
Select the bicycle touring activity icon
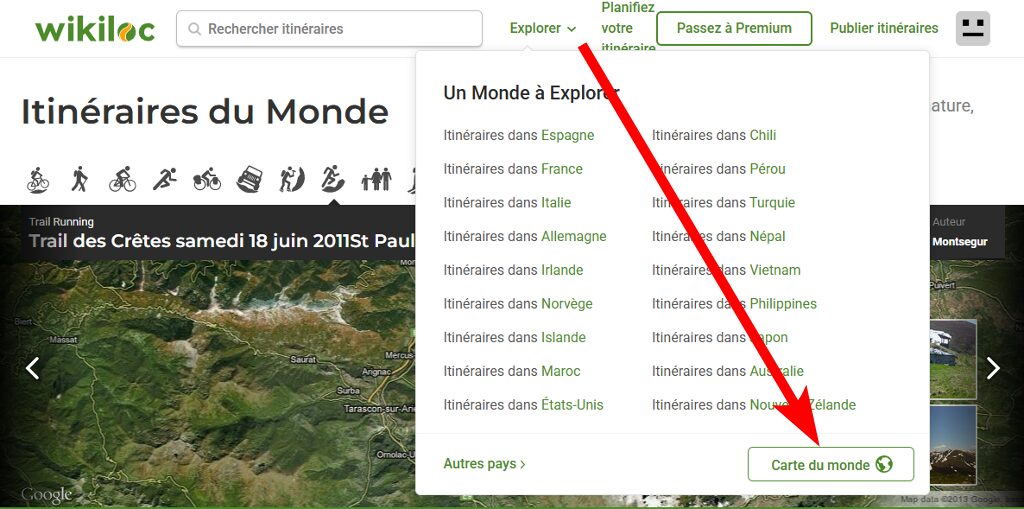point(207,179)
